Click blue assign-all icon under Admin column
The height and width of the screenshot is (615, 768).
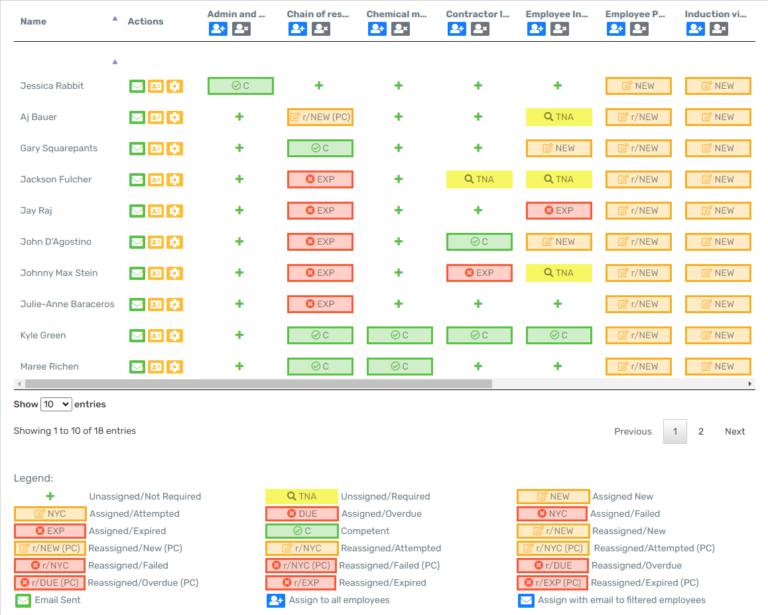point(218,29)
